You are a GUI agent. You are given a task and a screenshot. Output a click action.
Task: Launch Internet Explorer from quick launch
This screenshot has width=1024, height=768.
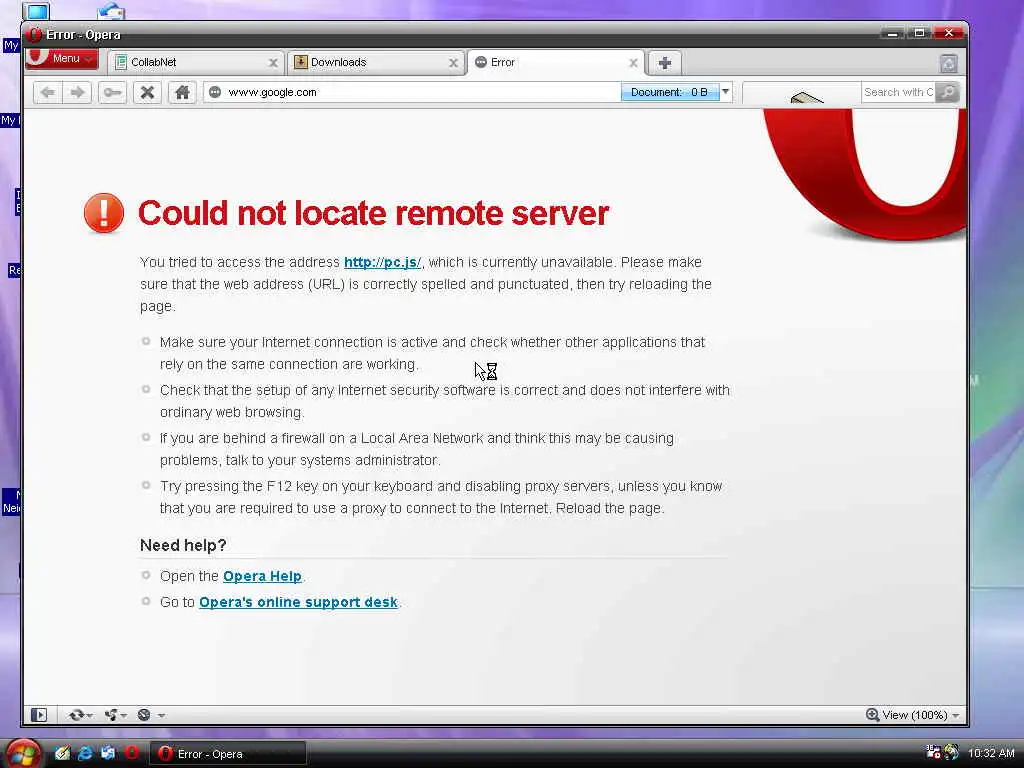pyautogui.click(x=85, y=753)
